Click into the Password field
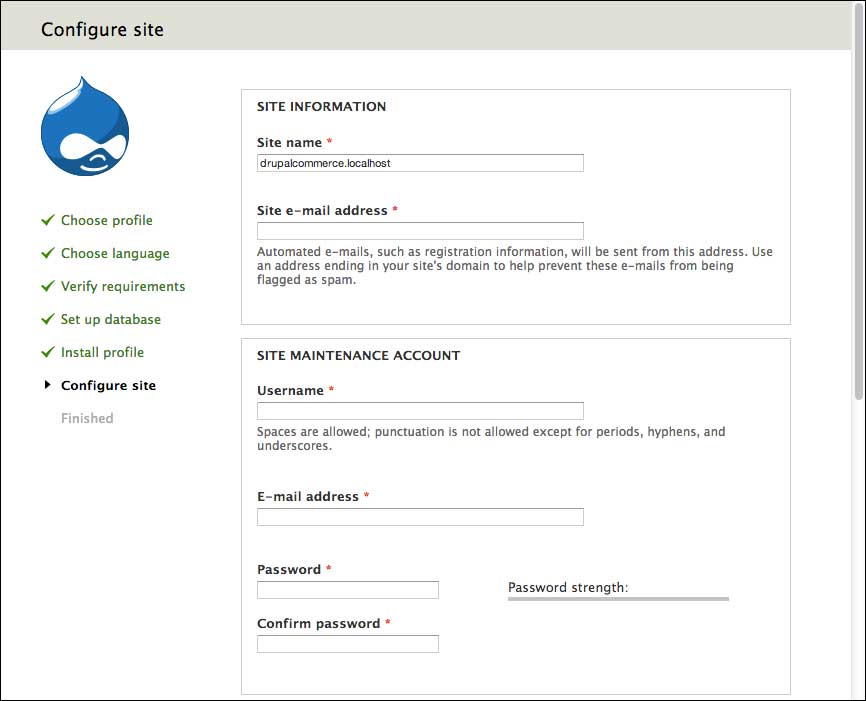866x701 pixels. point(347,590)
